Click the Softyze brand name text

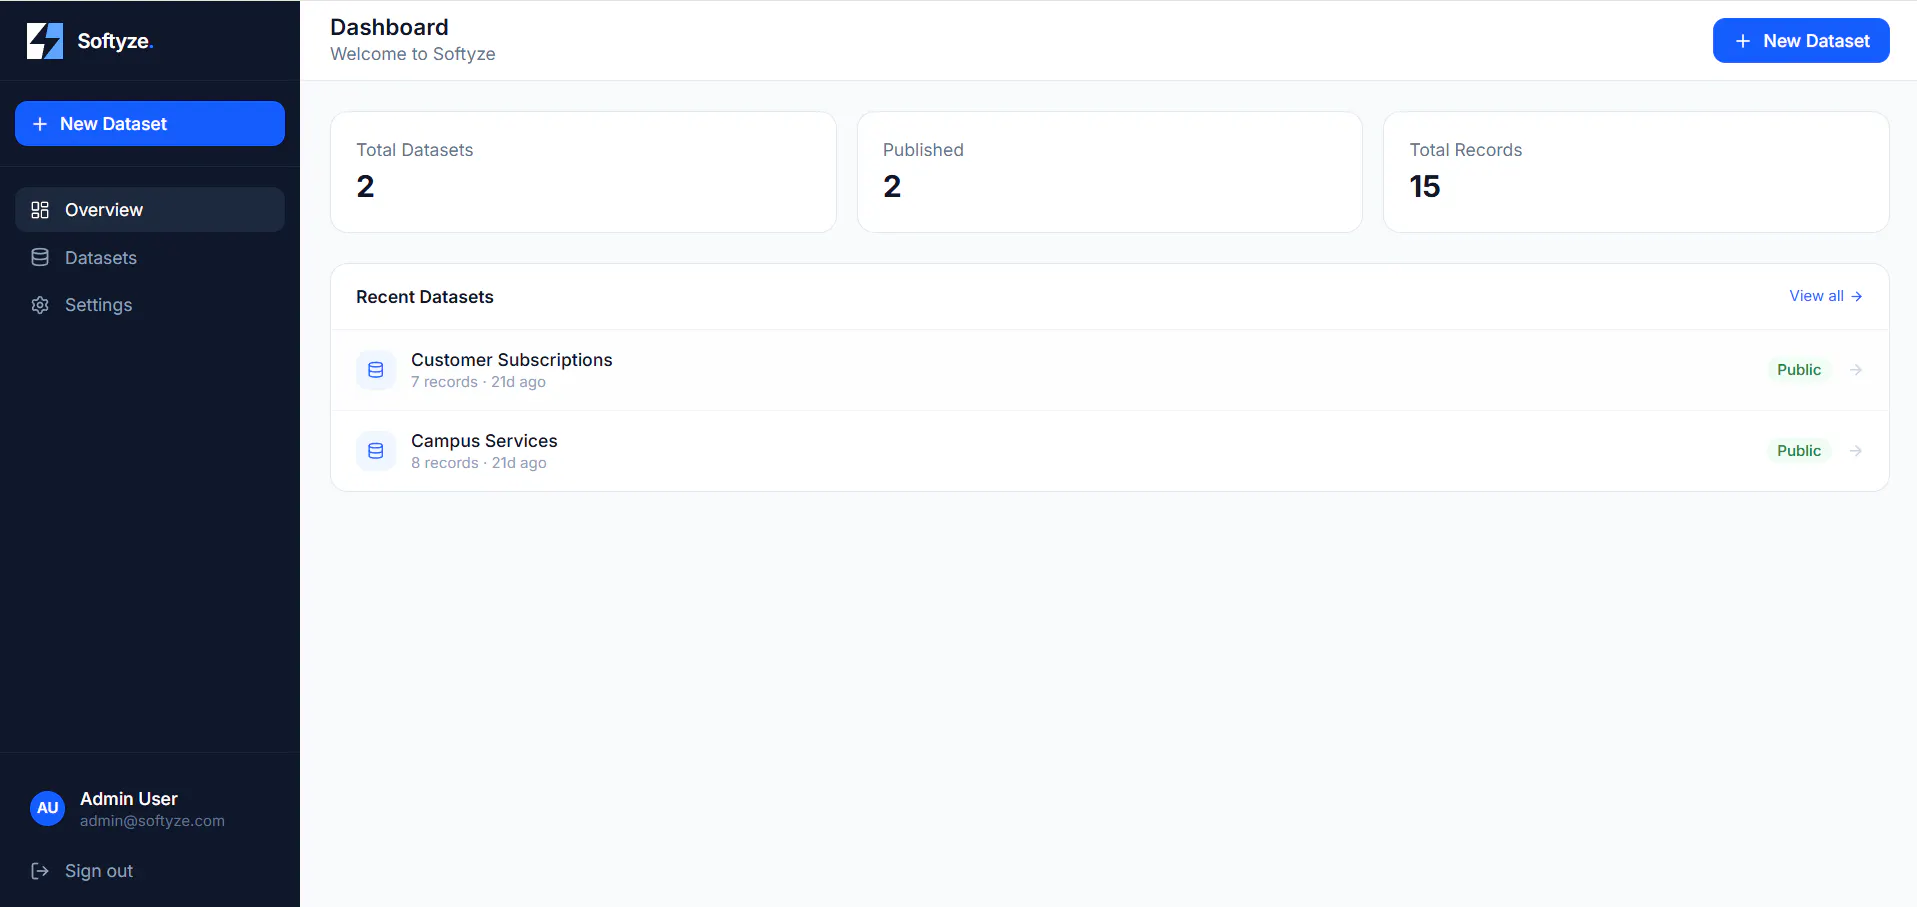(x=115, y=41)
